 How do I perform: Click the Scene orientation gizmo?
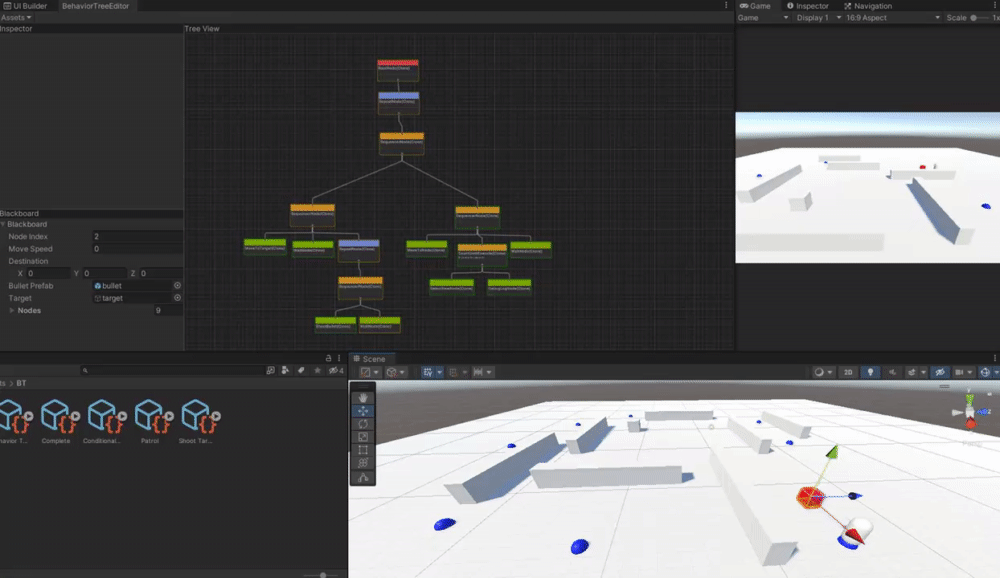click(970, 411)
